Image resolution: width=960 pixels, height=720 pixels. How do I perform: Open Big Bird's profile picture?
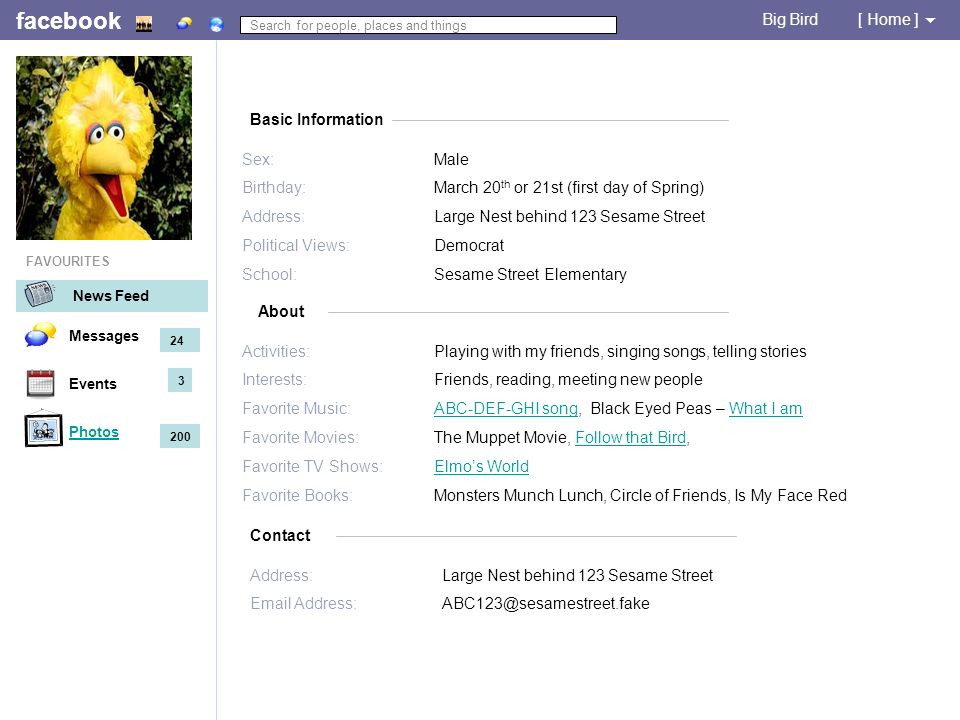[104, 148]
